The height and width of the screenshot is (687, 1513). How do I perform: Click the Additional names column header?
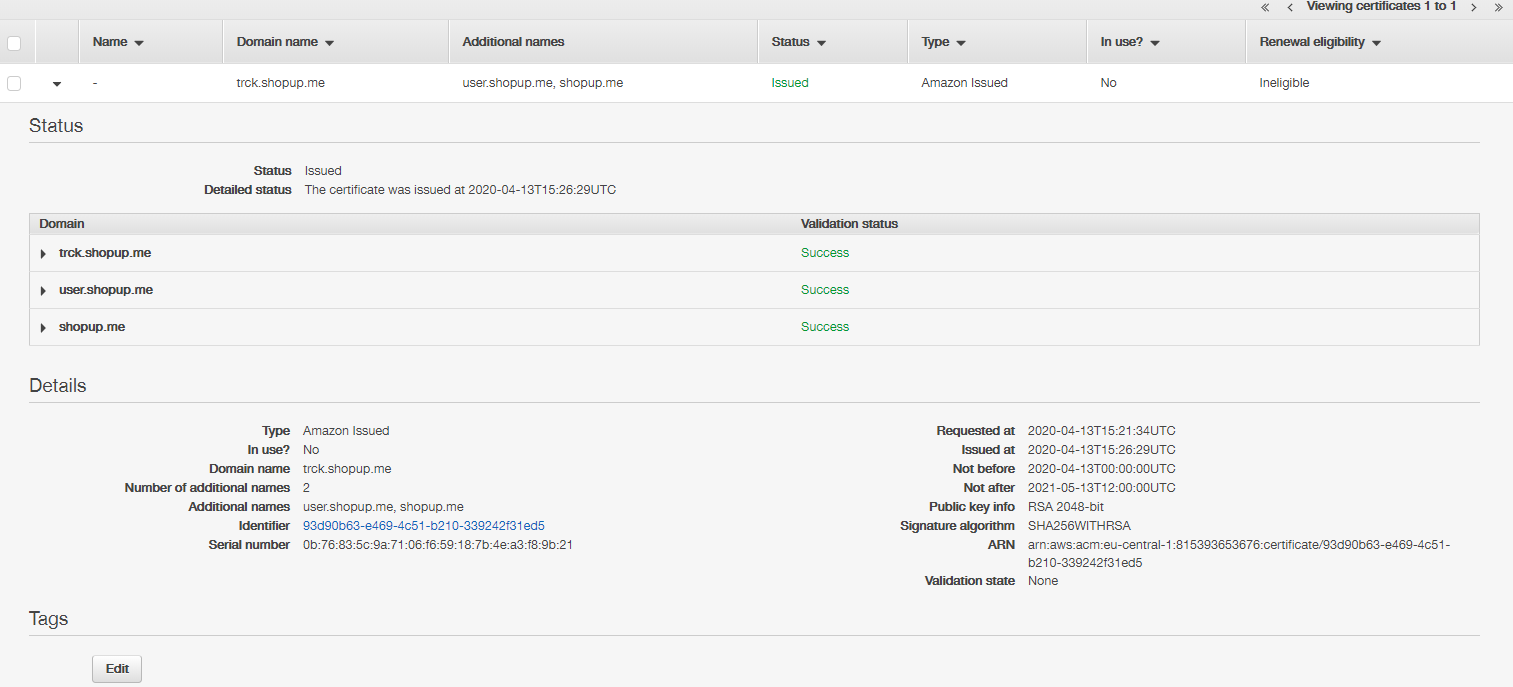pyautogui.click(x=513, y=42)
